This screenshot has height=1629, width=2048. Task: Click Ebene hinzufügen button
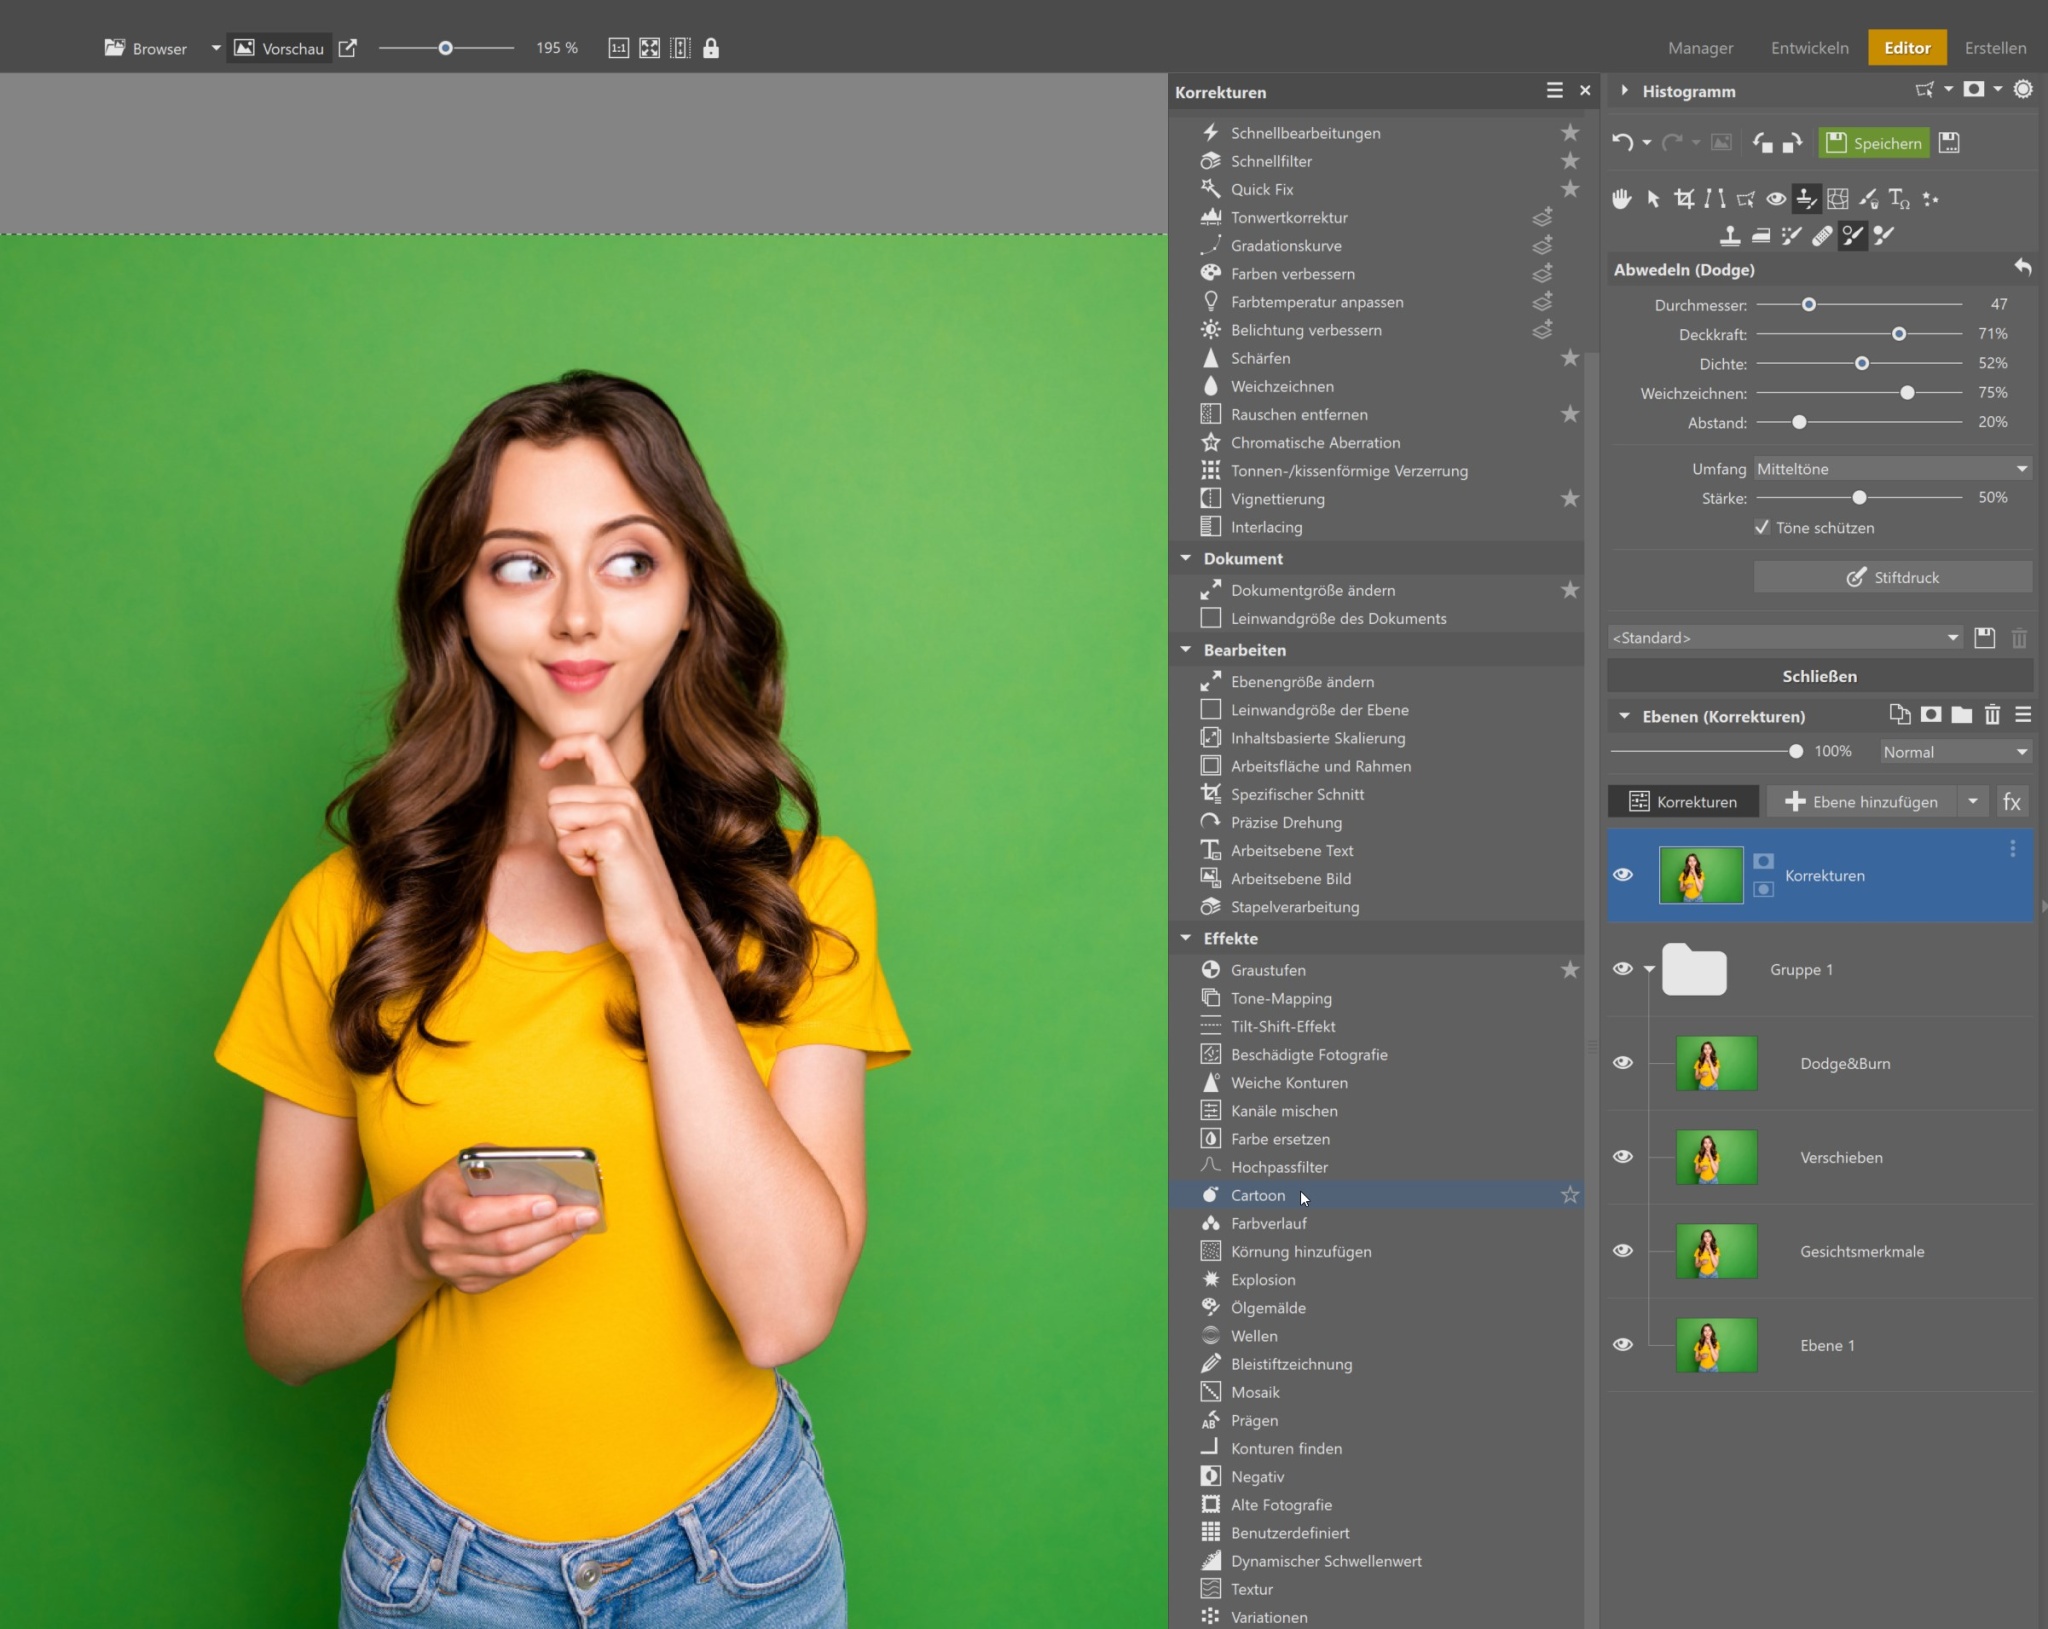(1862, 802)
